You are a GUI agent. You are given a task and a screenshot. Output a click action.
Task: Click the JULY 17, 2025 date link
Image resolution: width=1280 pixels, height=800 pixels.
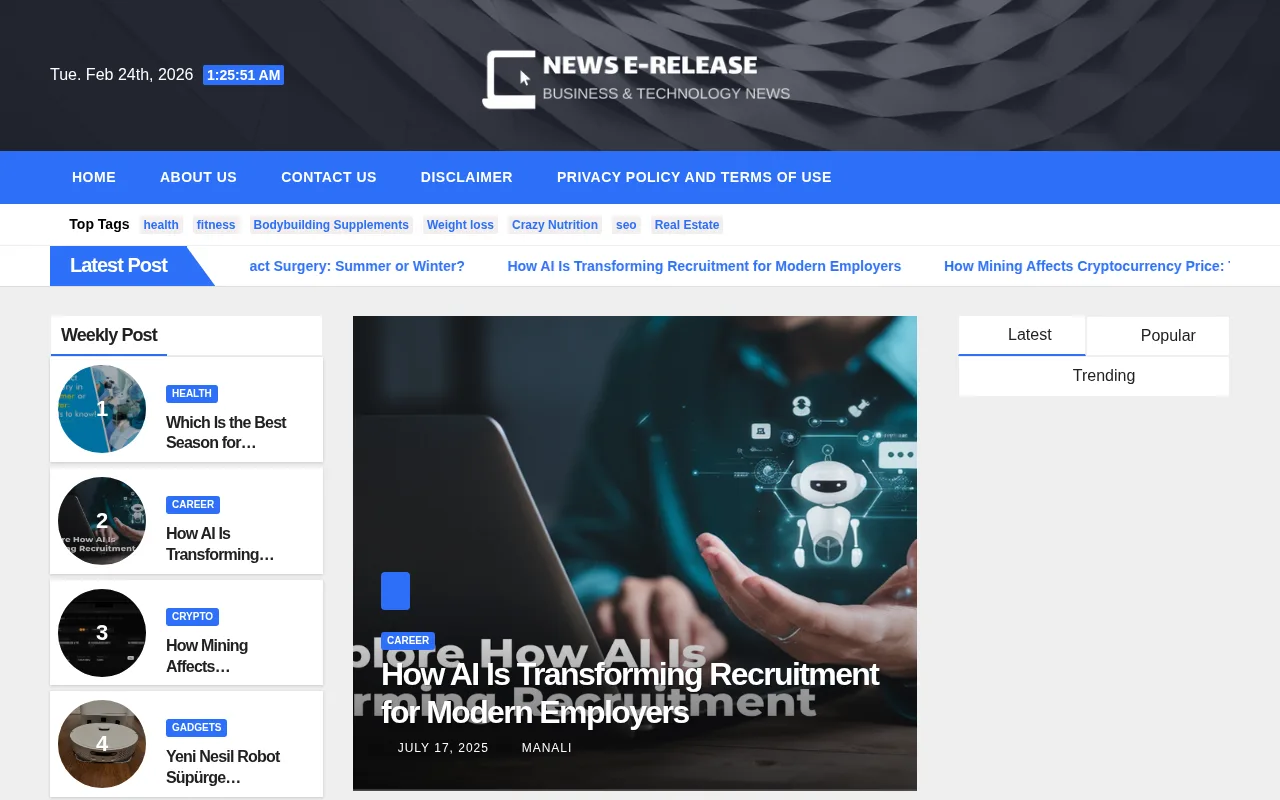(x=443, y=747)
